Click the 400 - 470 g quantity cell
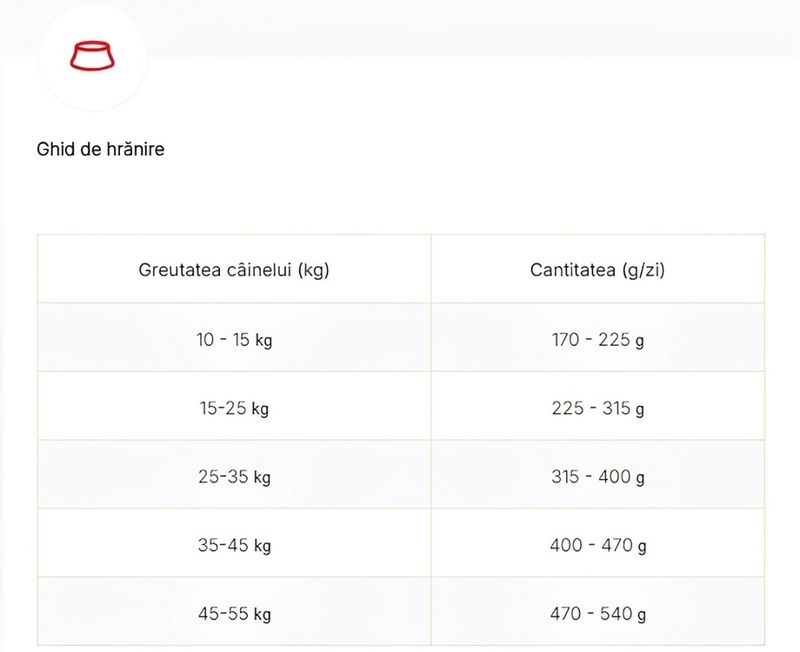This screenshot has height=652, width=800. coord(597,543)
